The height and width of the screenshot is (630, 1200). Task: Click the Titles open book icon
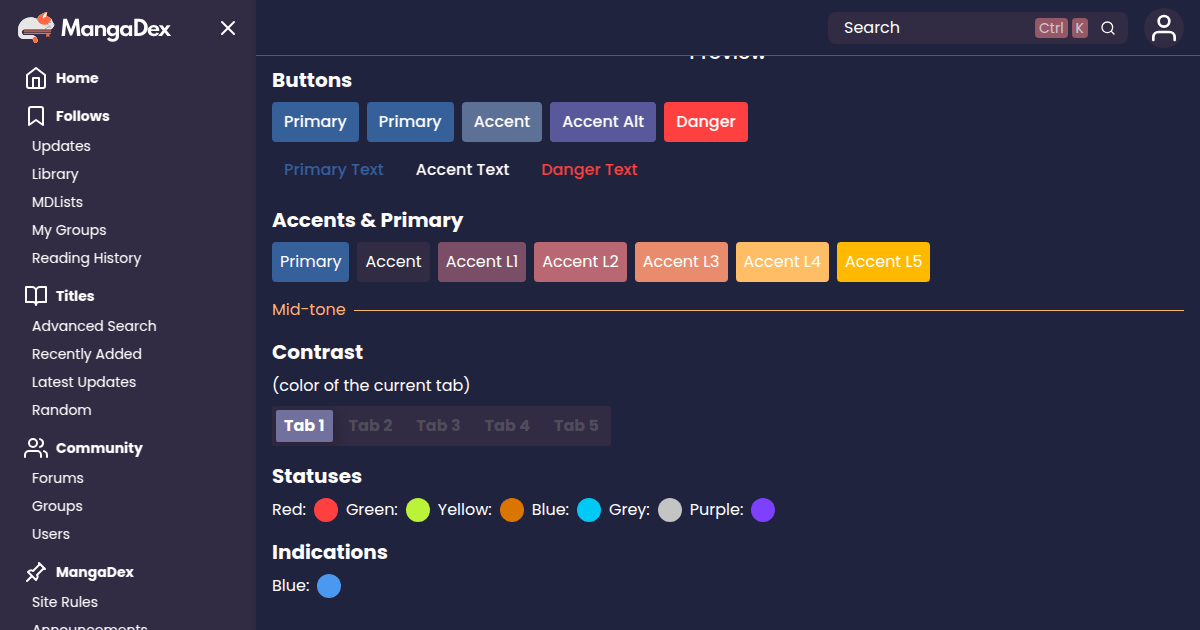click(36, 296)
